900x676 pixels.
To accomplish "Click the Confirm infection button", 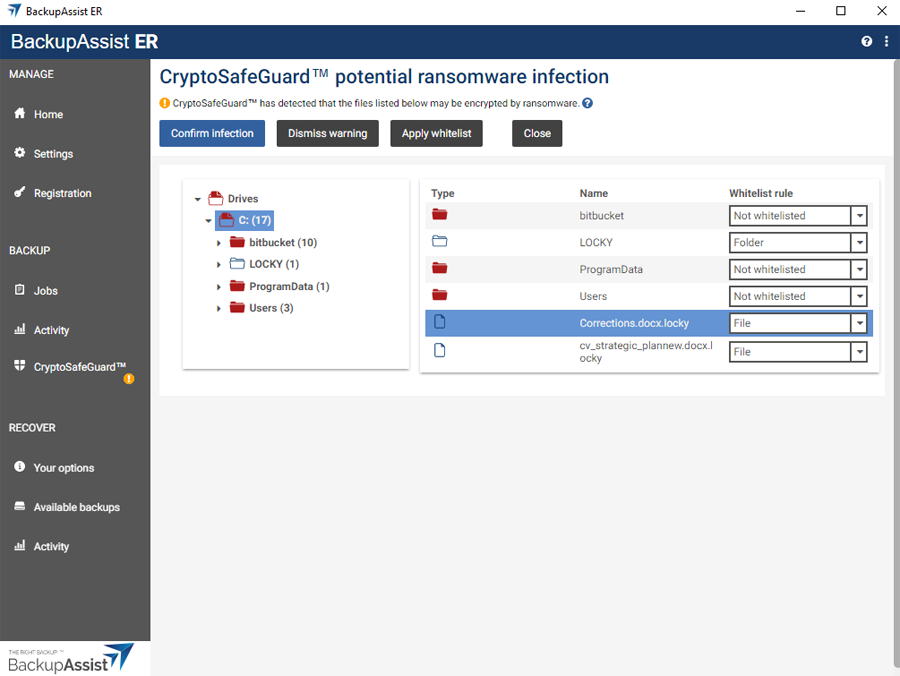I will [x=212, y=133].
